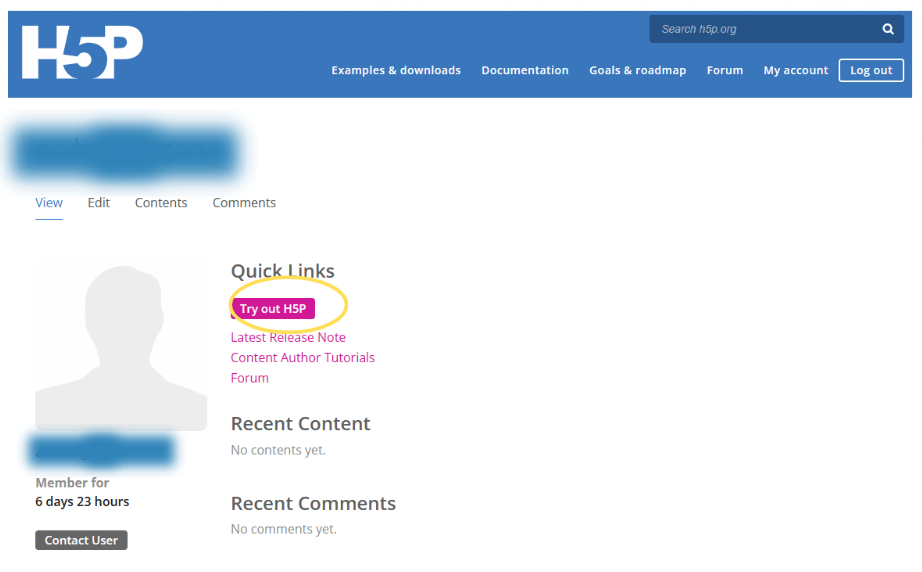
Task: Click the search magnifier icon
Action: pos(888,29)
